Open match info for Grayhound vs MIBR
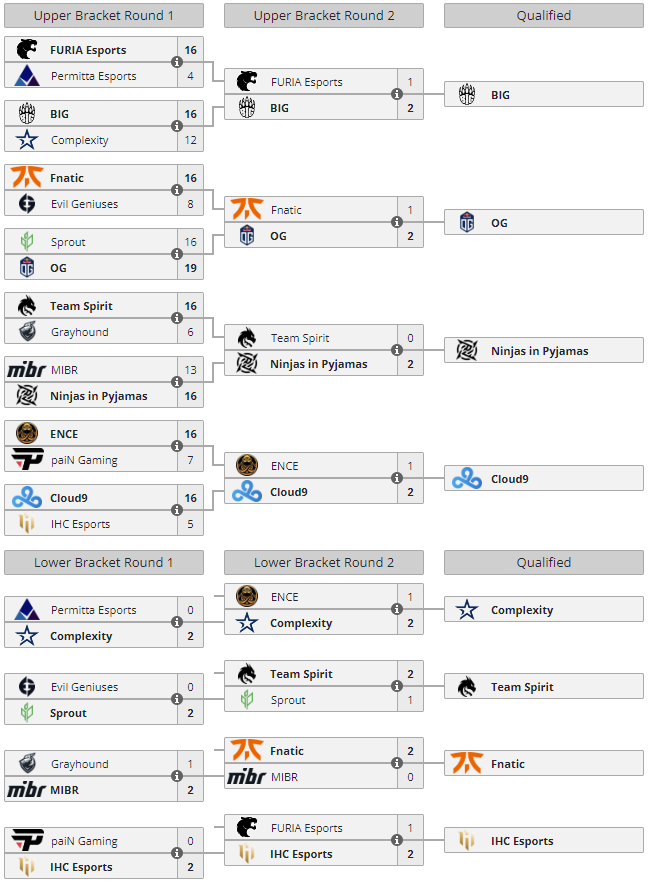Image resolution: width=658 pixels, height=883 pixels. click(x=177, y=777)
